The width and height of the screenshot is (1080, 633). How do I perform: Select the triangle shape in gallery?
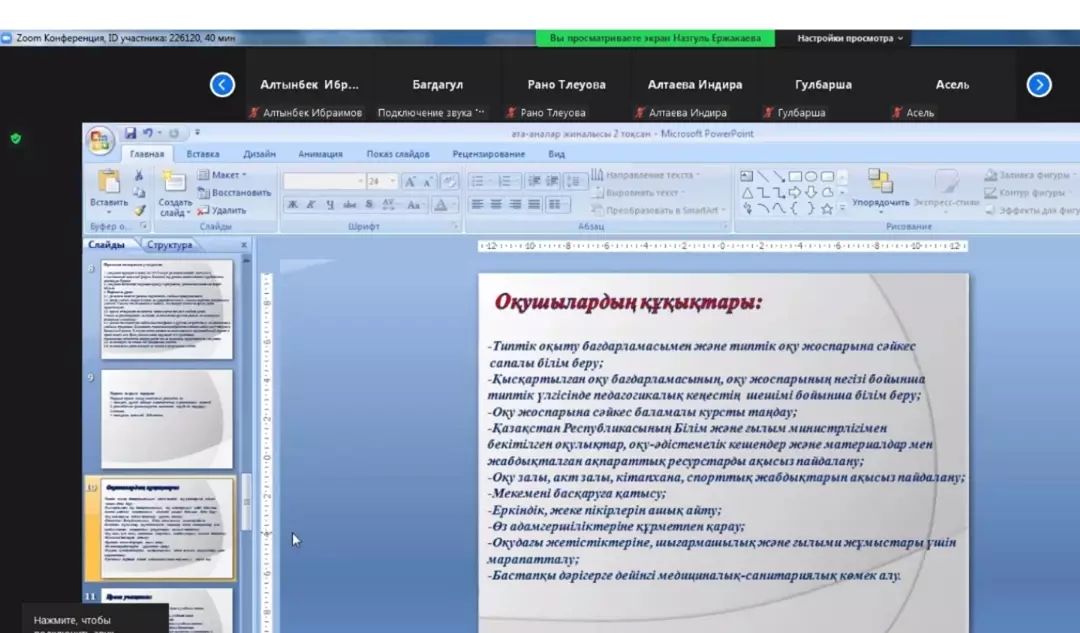747,193
